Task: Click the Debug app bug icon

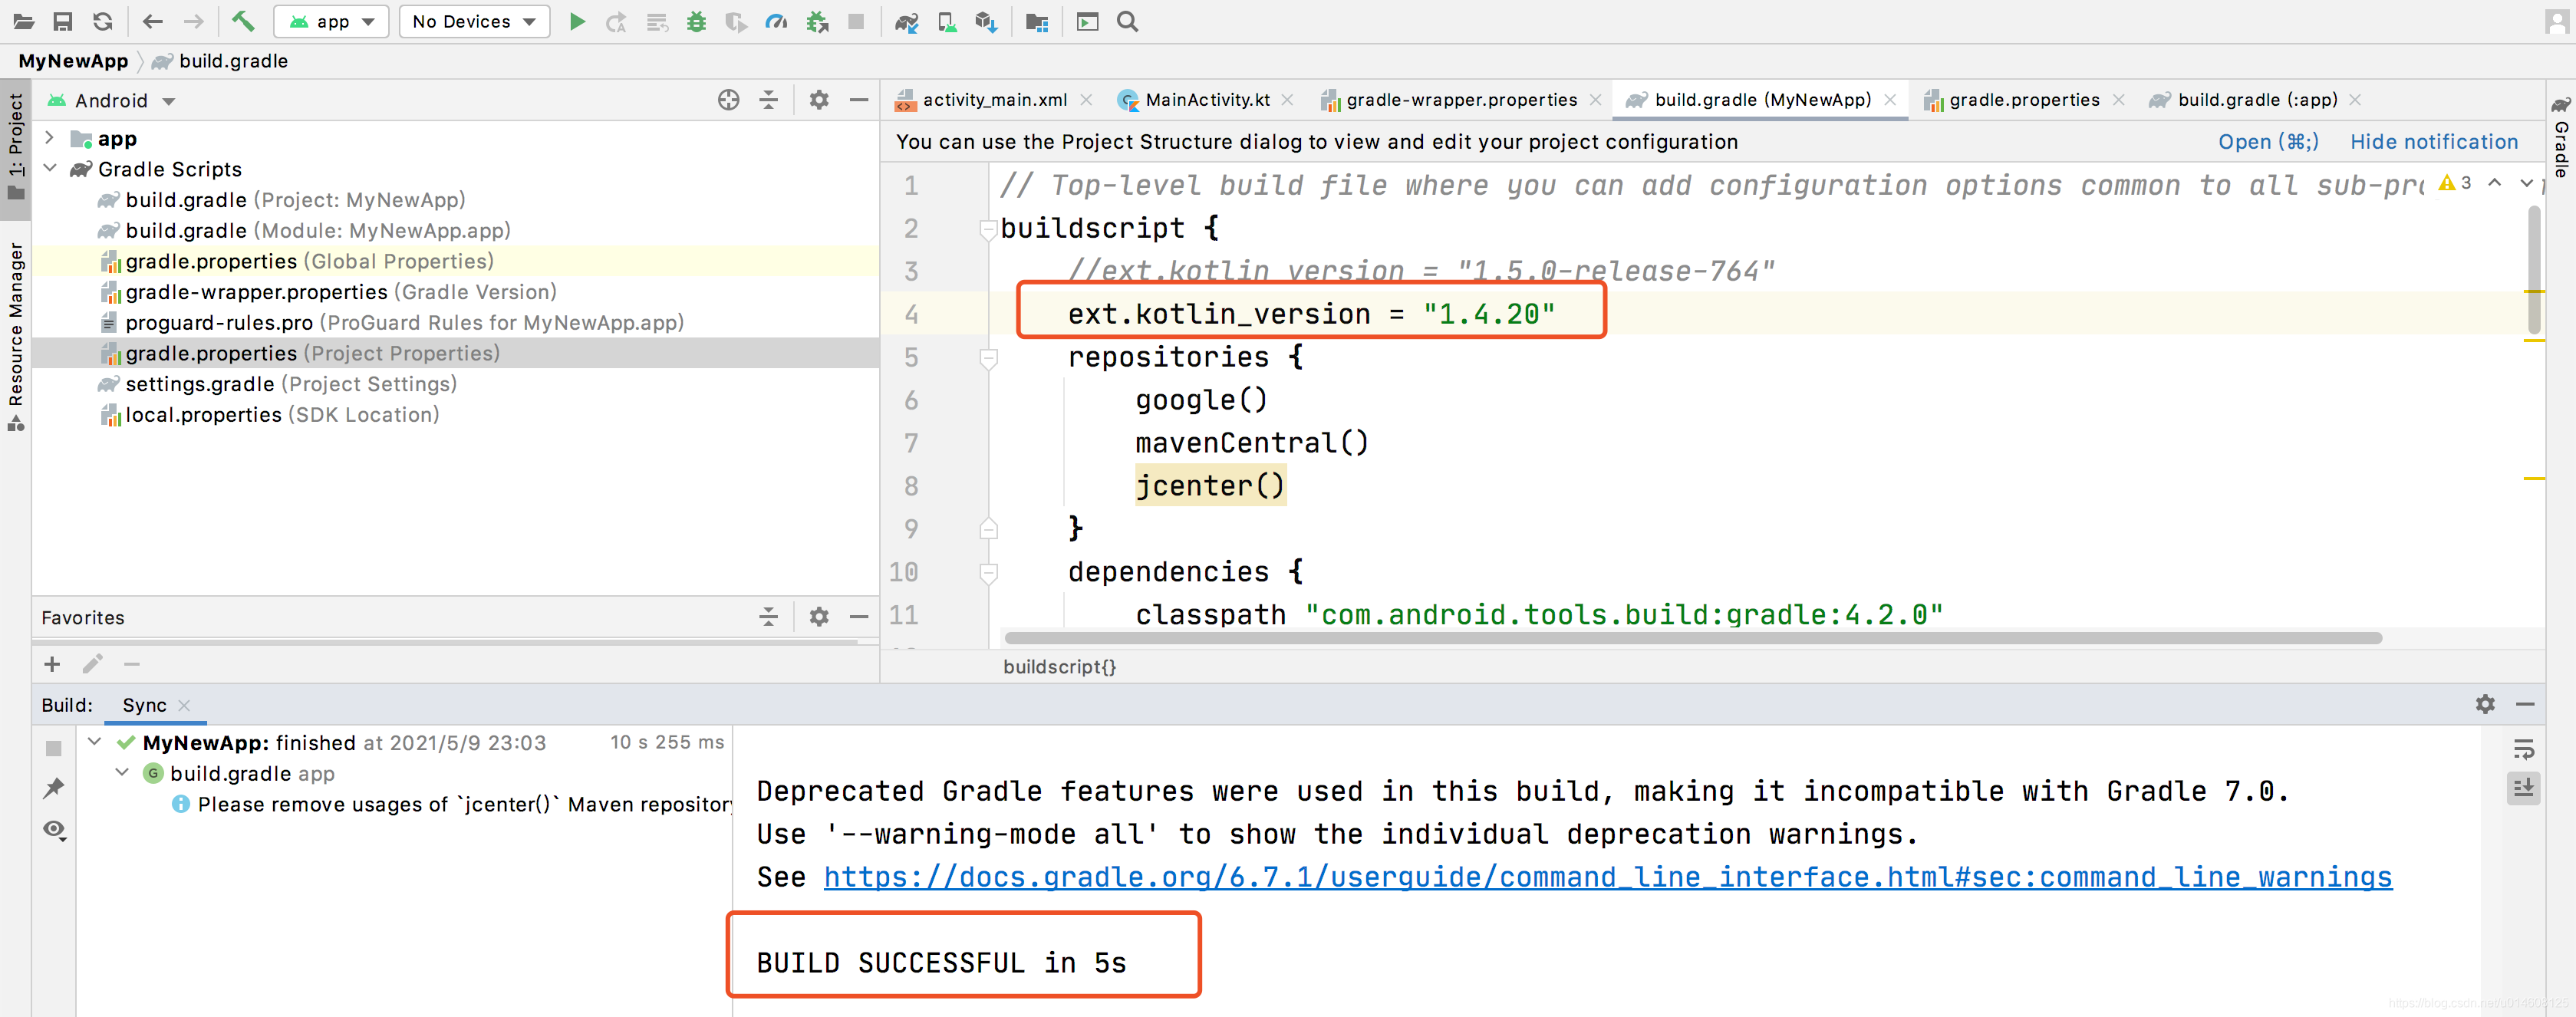Action: (x=696, y=21)
